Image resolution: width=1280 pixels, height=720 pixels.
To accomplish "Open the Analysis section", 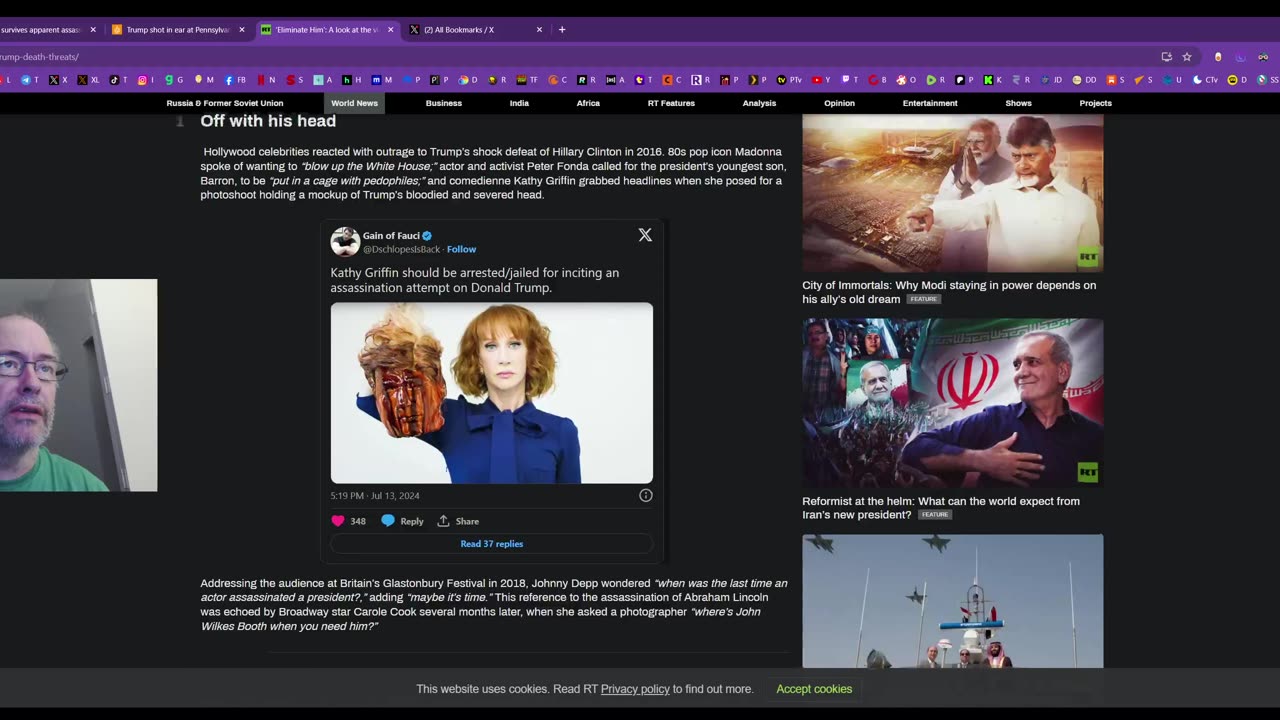I will [x=759, y=103].
